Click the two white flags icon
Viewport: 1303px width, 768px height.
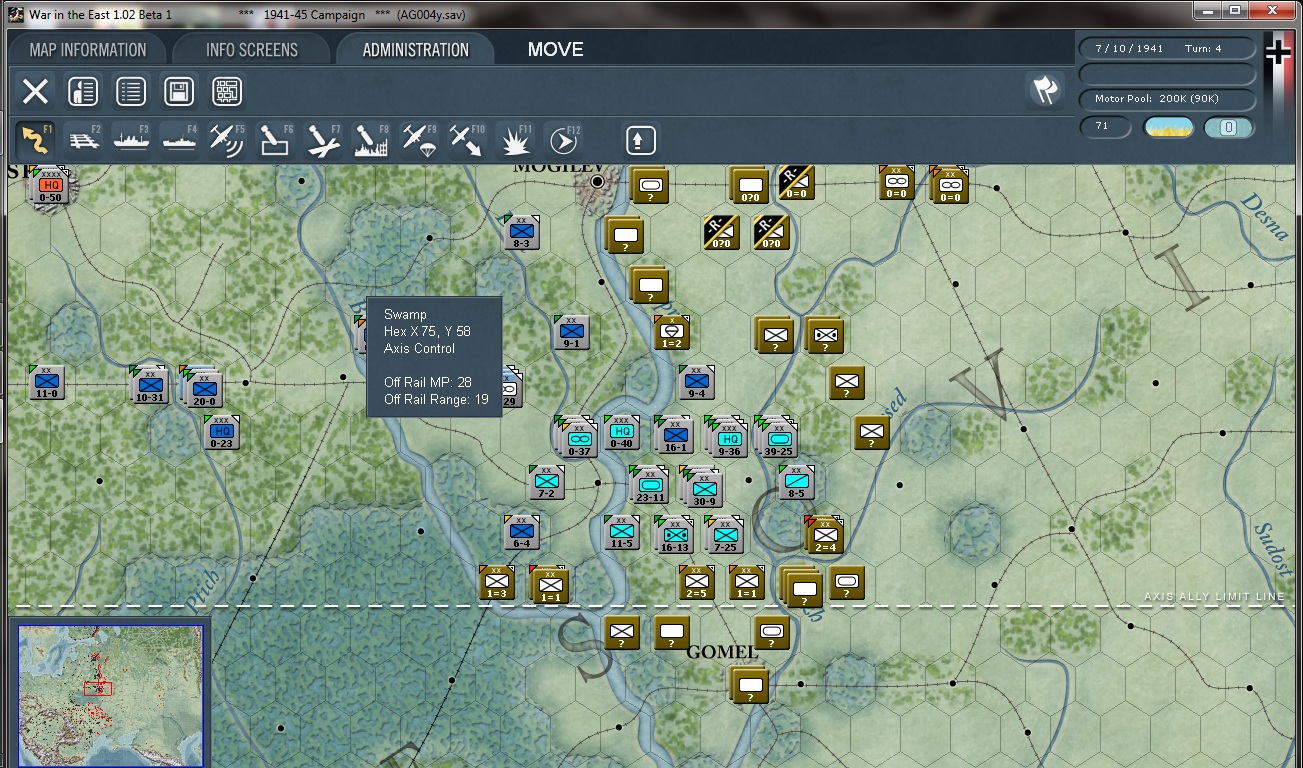click(x=1045, y=90)
